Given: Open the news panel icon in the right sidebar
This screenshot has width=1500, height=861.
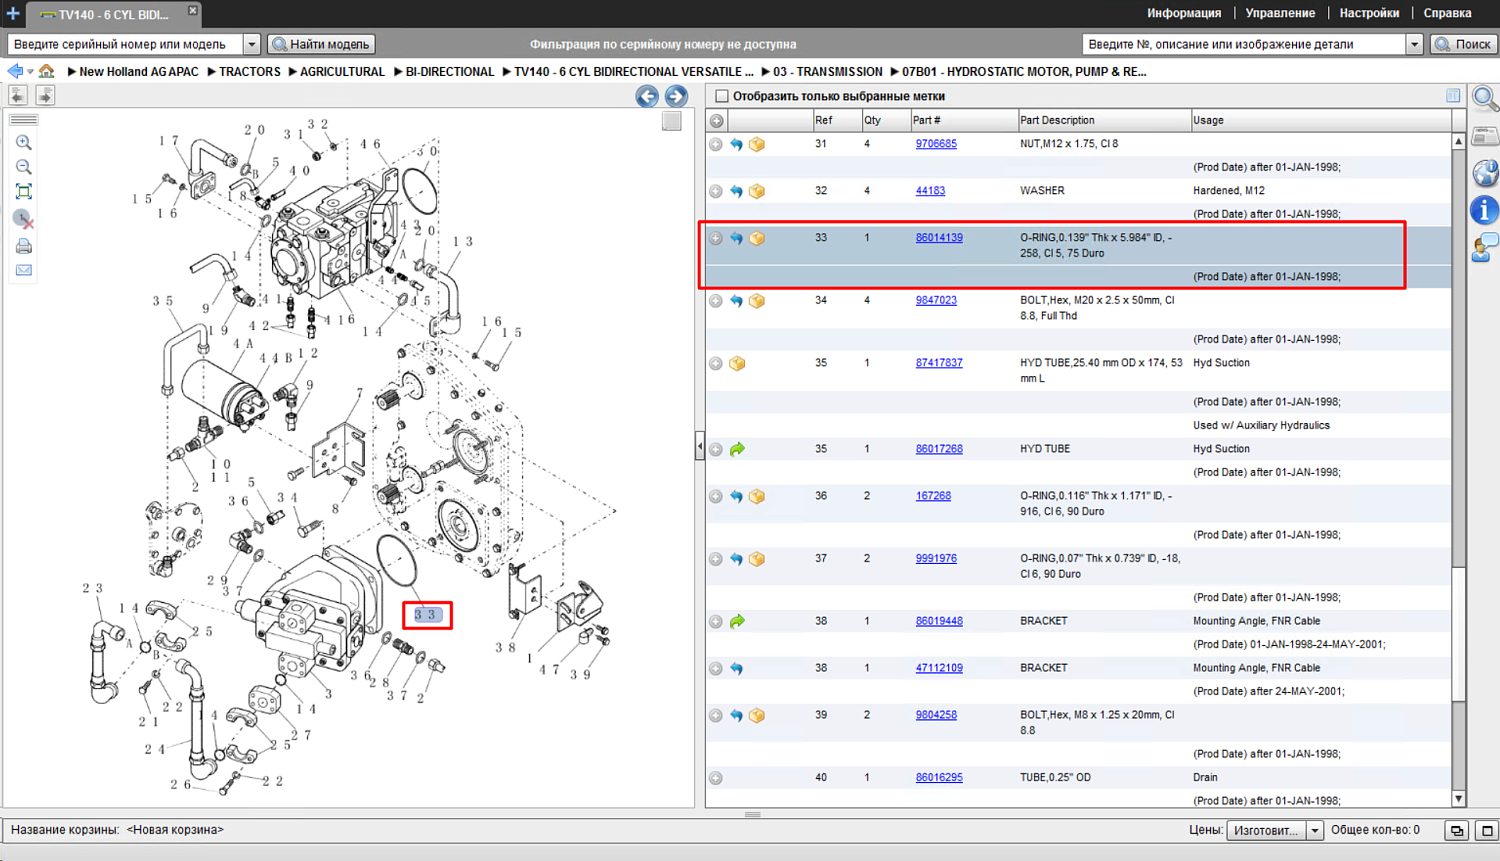Looking at the screenshot, I should (1485, 136).
